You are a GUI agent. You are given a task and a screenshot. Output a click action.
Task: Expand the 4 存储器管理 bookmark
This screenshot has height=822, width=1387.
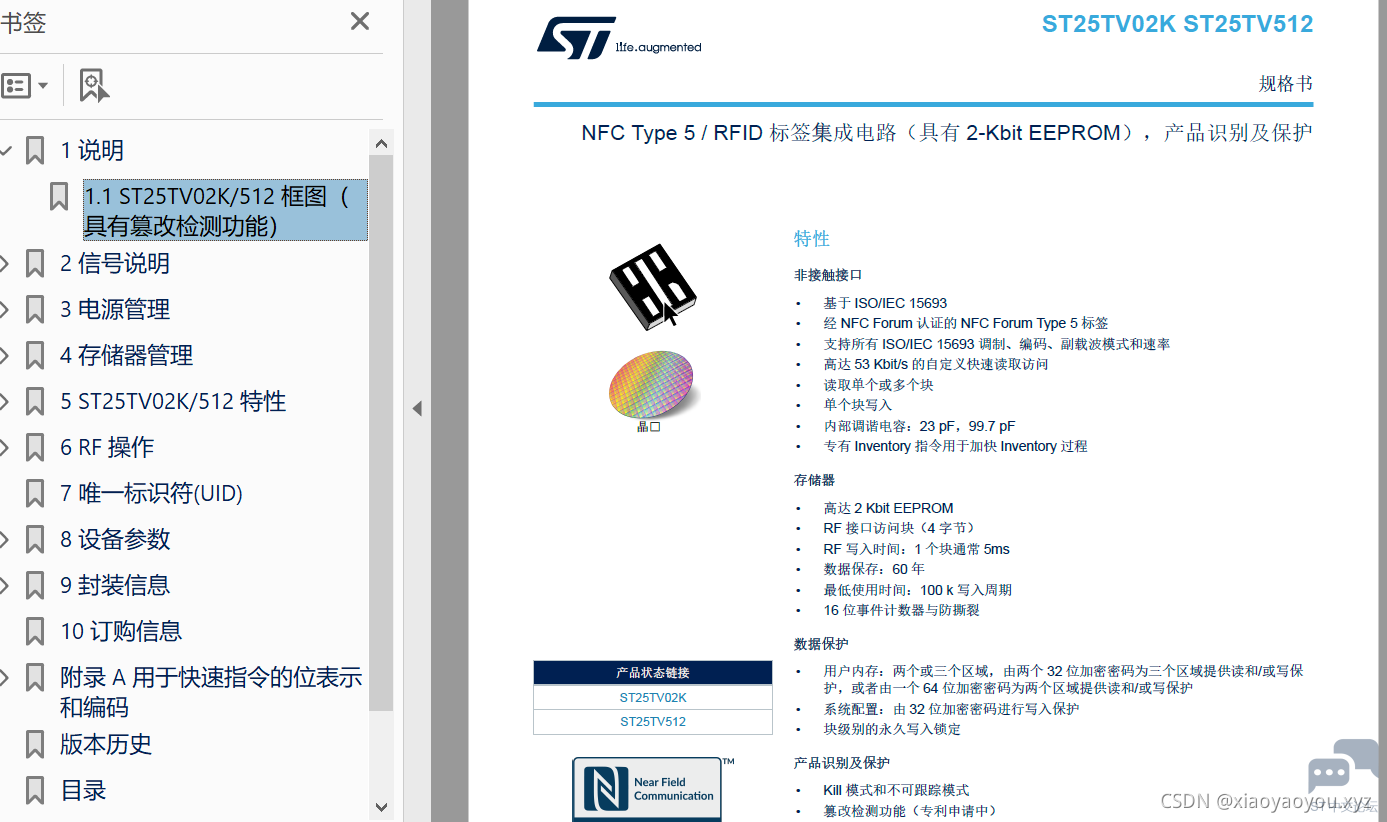pyautogui.click(x=5, y=356)
